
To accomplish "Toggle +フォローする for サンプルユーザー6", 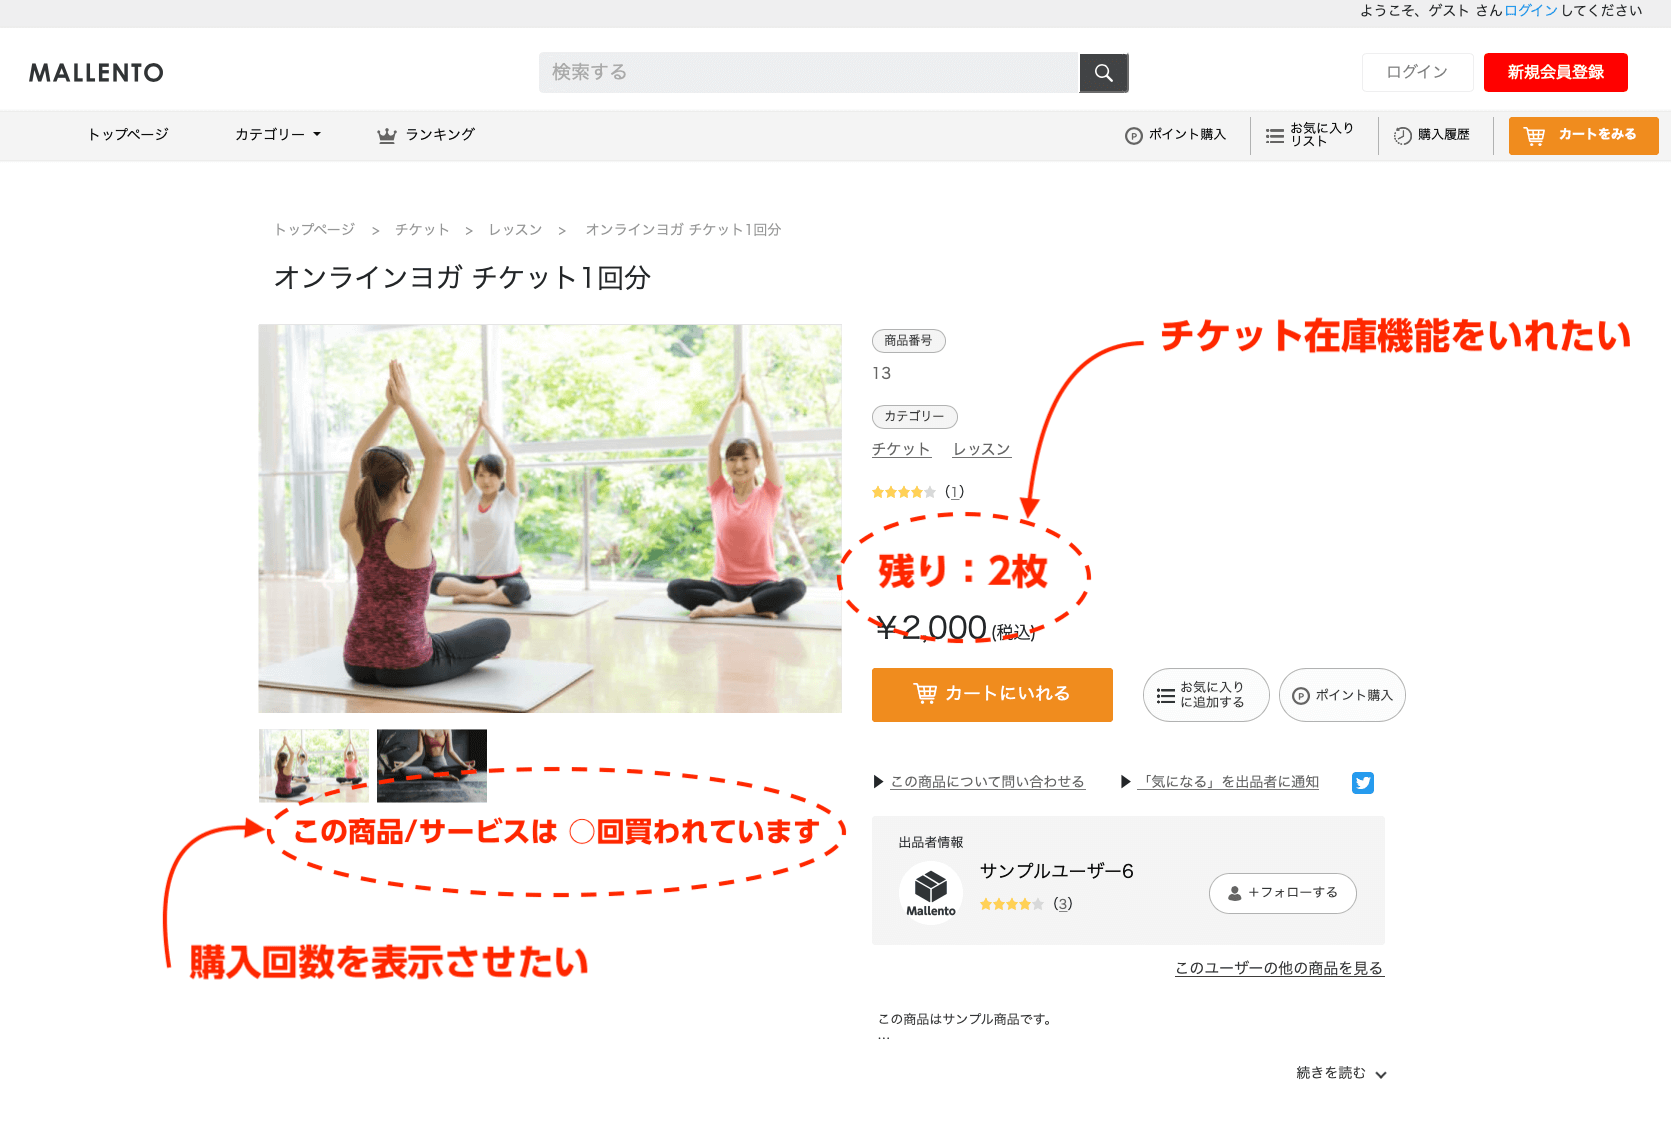I will click(1282, 893).
